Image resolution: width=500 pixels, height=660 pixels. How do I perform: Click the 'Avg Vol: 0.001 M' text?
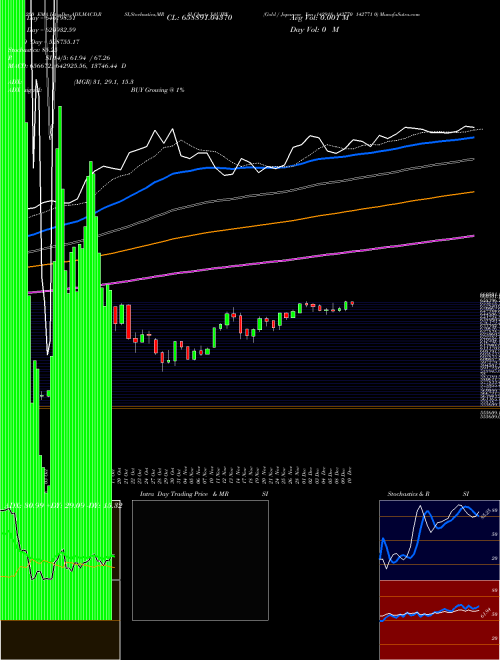click(320, 18)
